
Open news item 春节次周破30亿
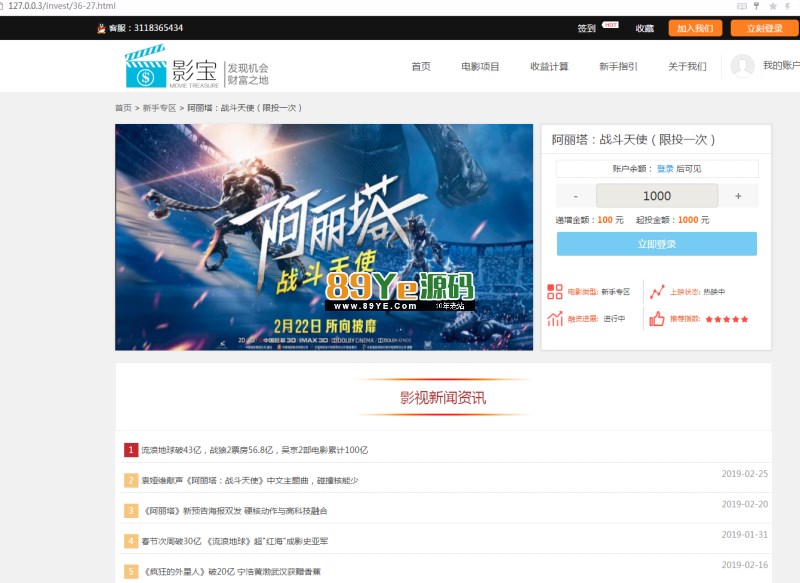[x=235, y=541]
